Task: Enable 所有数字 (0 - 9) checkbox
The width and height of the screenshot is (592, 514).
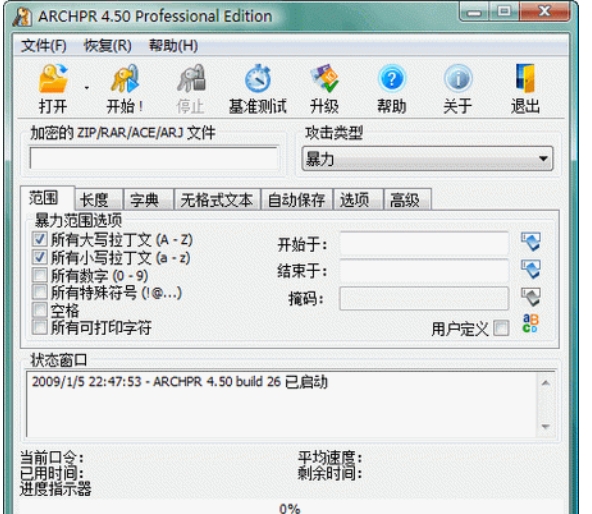Action: (40, 275)
